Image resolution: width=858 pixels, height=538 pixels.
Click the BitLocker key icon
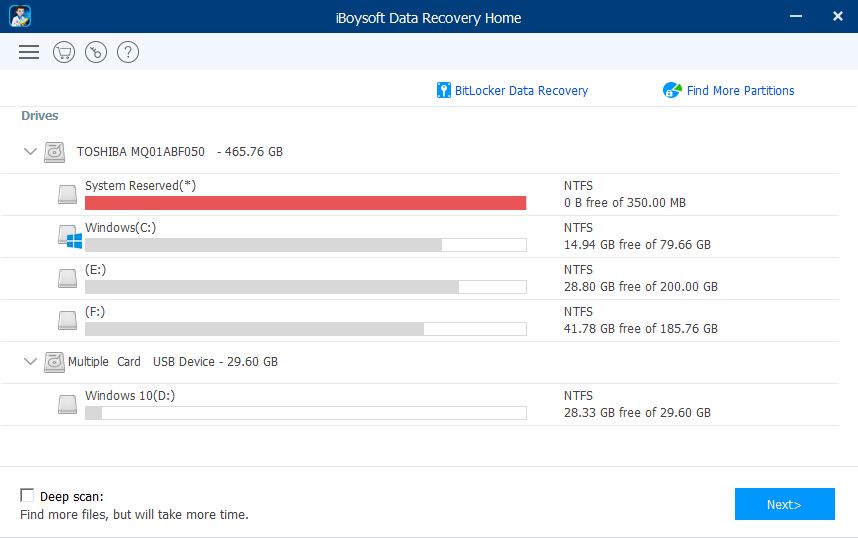[x=443, y=90]
